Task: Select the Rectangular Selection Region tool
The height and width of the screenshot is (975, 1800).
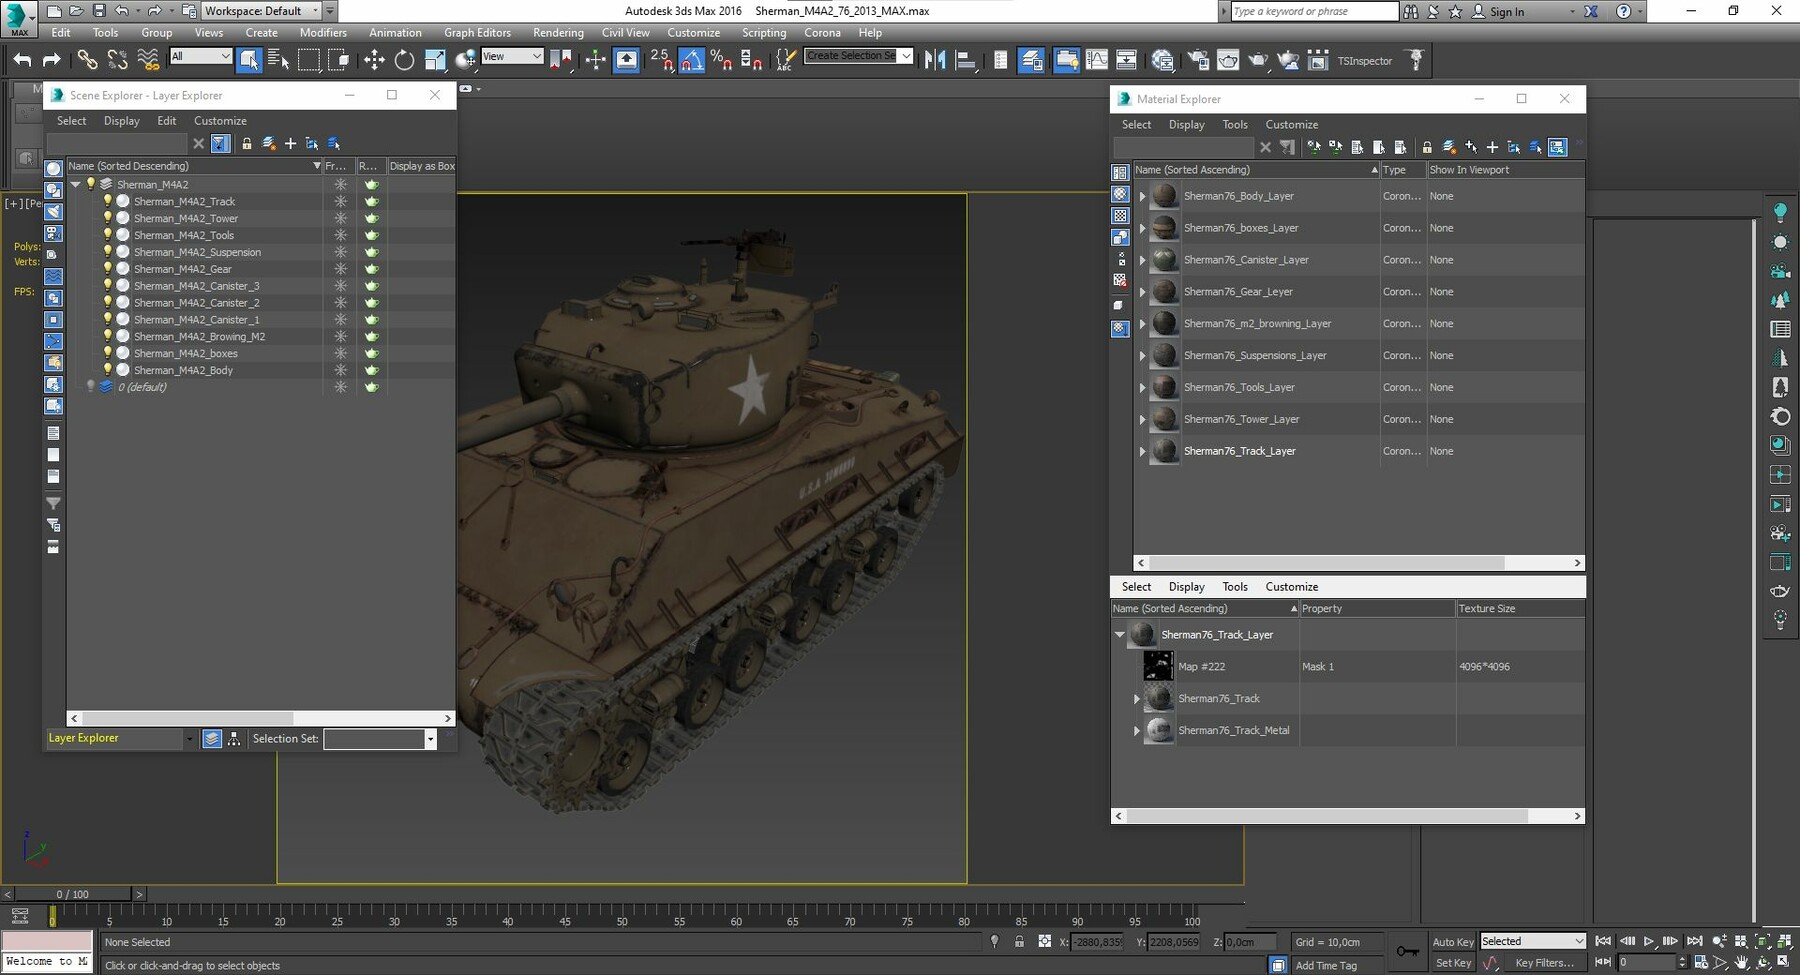Action: coord(310,60)
